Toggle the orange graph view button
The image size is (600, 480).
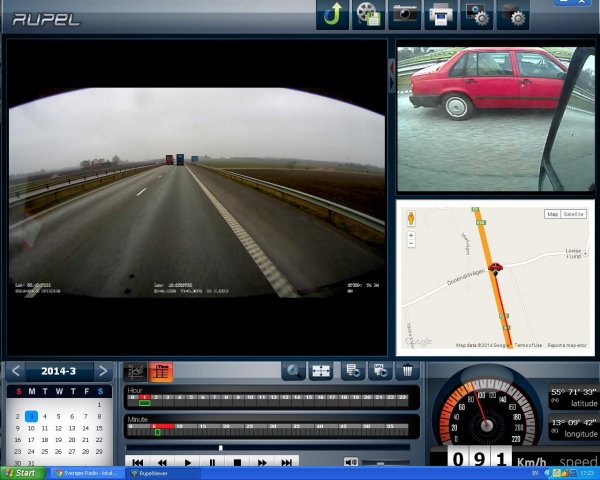click(160, 371)
